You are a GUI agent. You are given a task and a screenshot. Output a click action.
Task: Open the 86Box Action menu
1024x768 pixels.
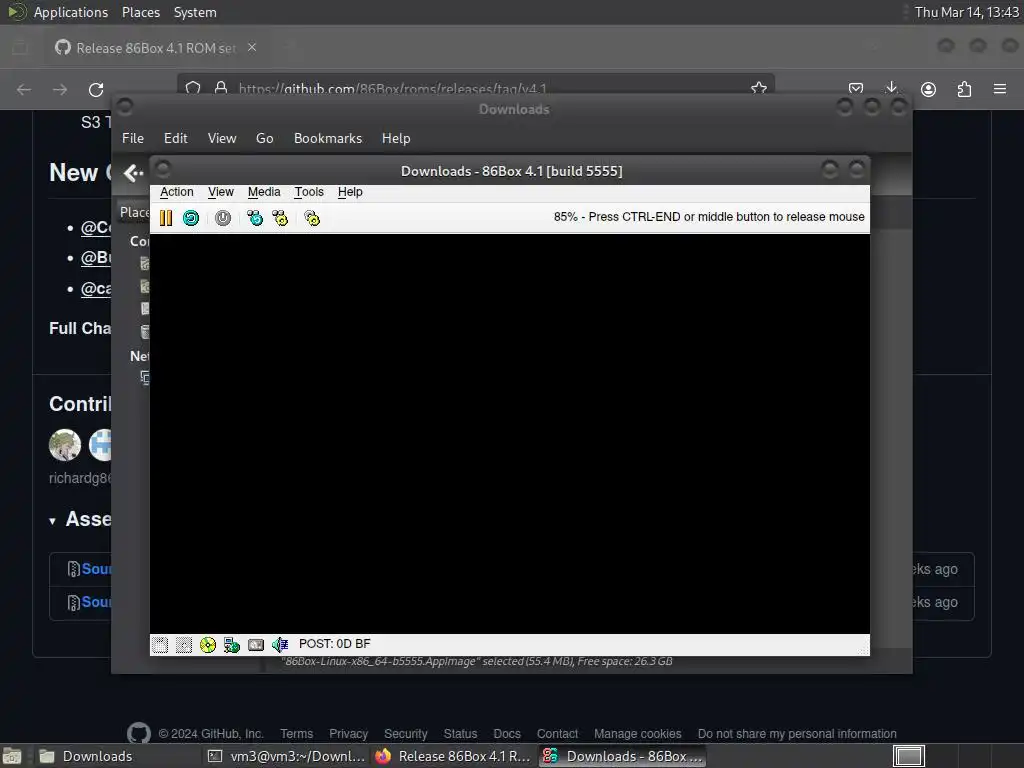pyautogui.click(x=176, y=192)
